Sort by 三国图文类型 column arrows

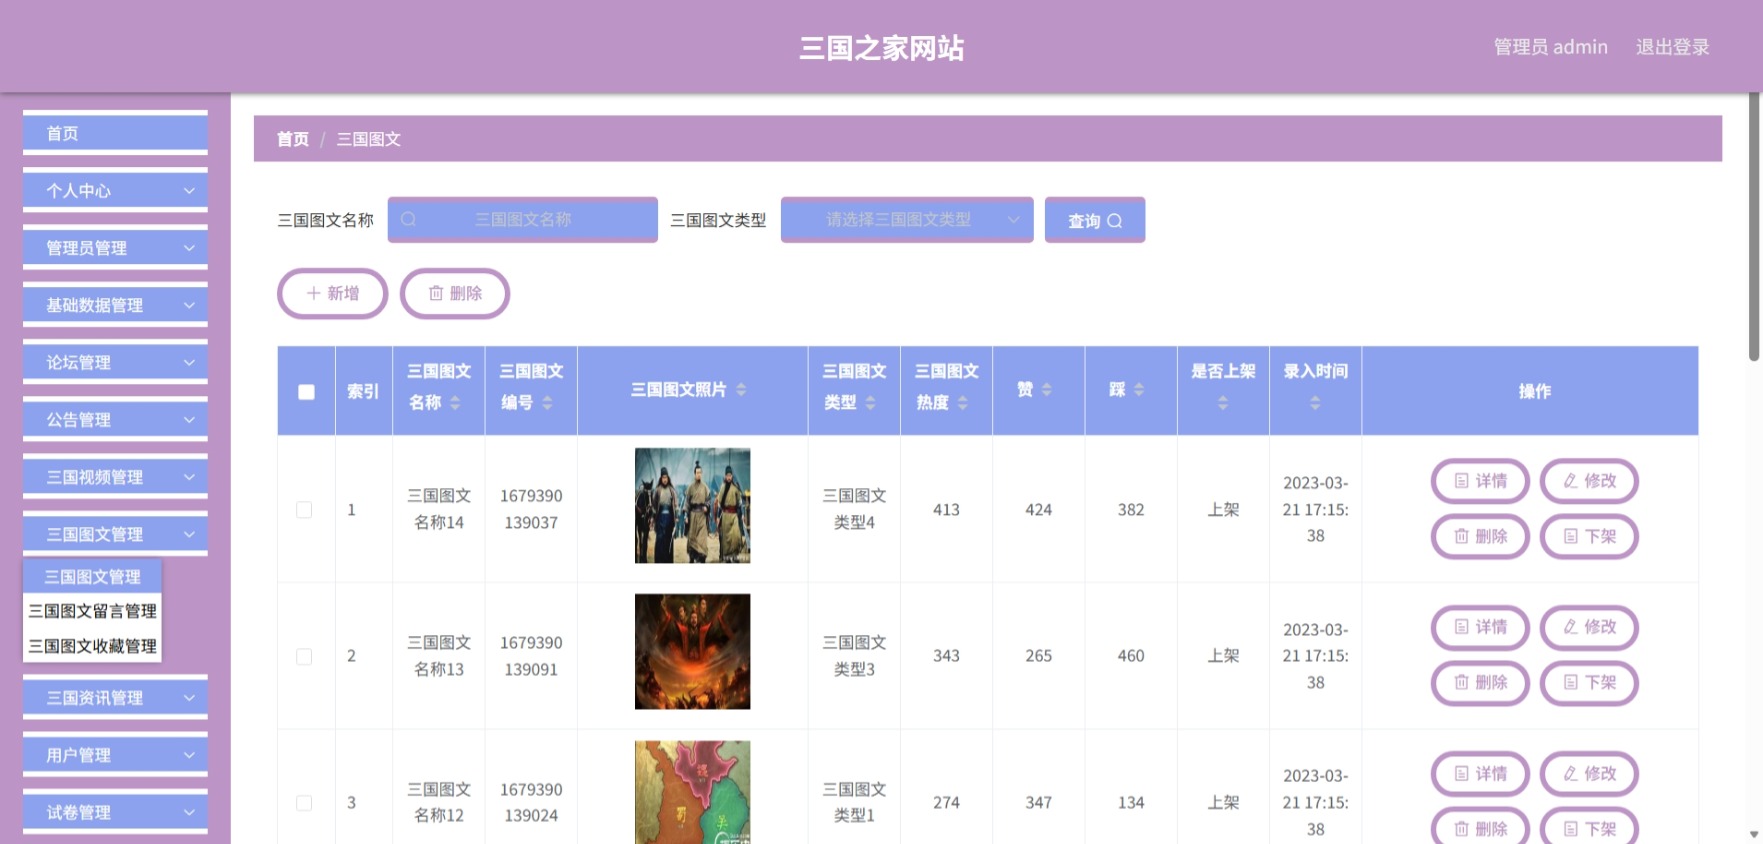870,403
